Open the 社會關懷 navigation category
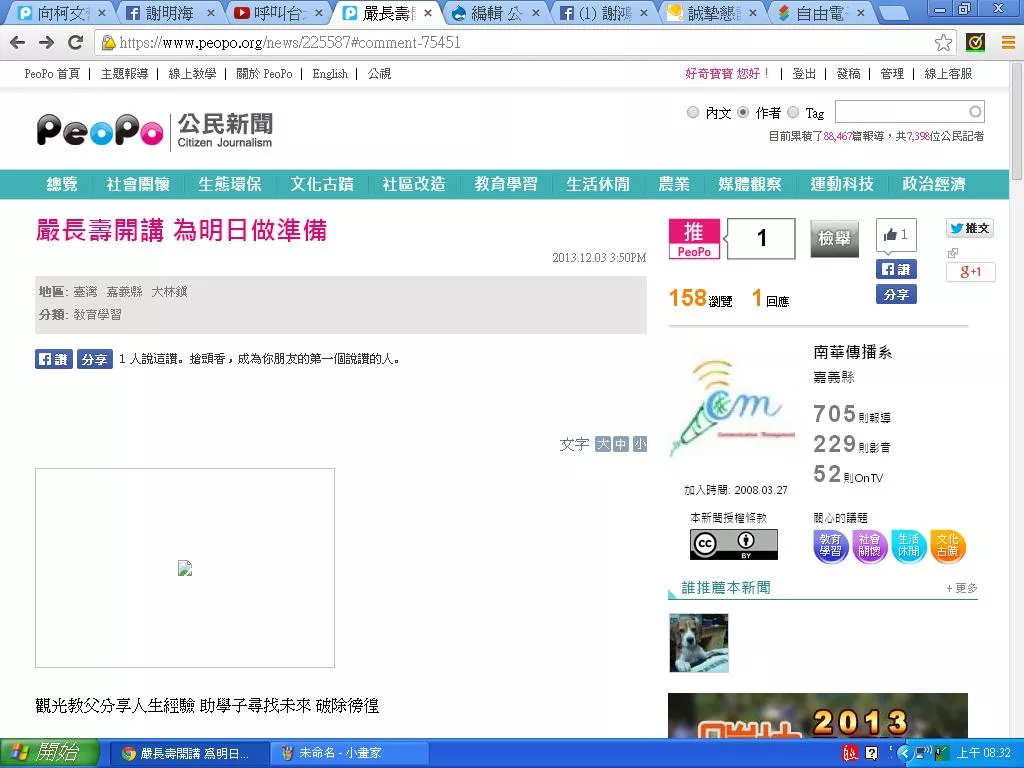Viewport: 1024px width, 768px height. point(138,184)
